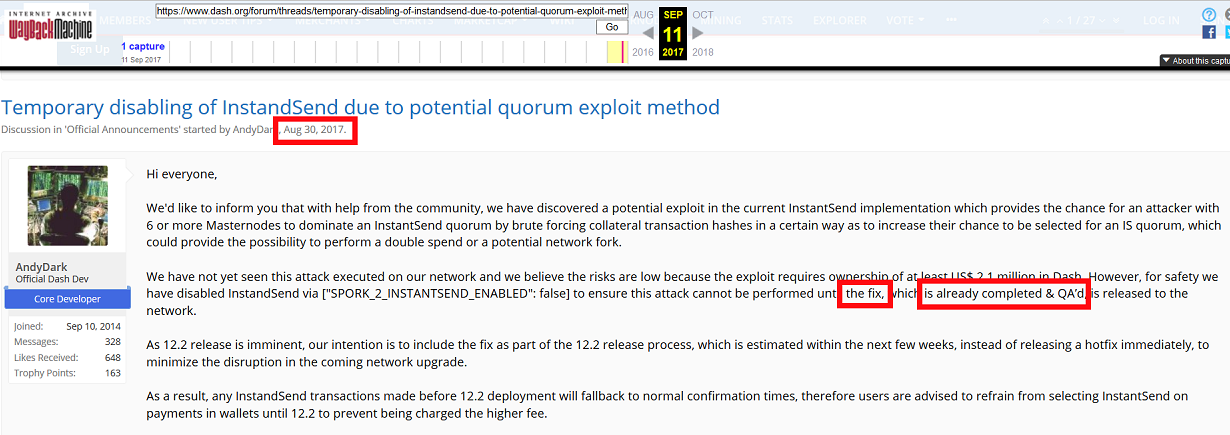The height and width of the screenshot is (435, 1230).
Task: Click AndyDark's avatar image
Action: [x=68, y=206]
